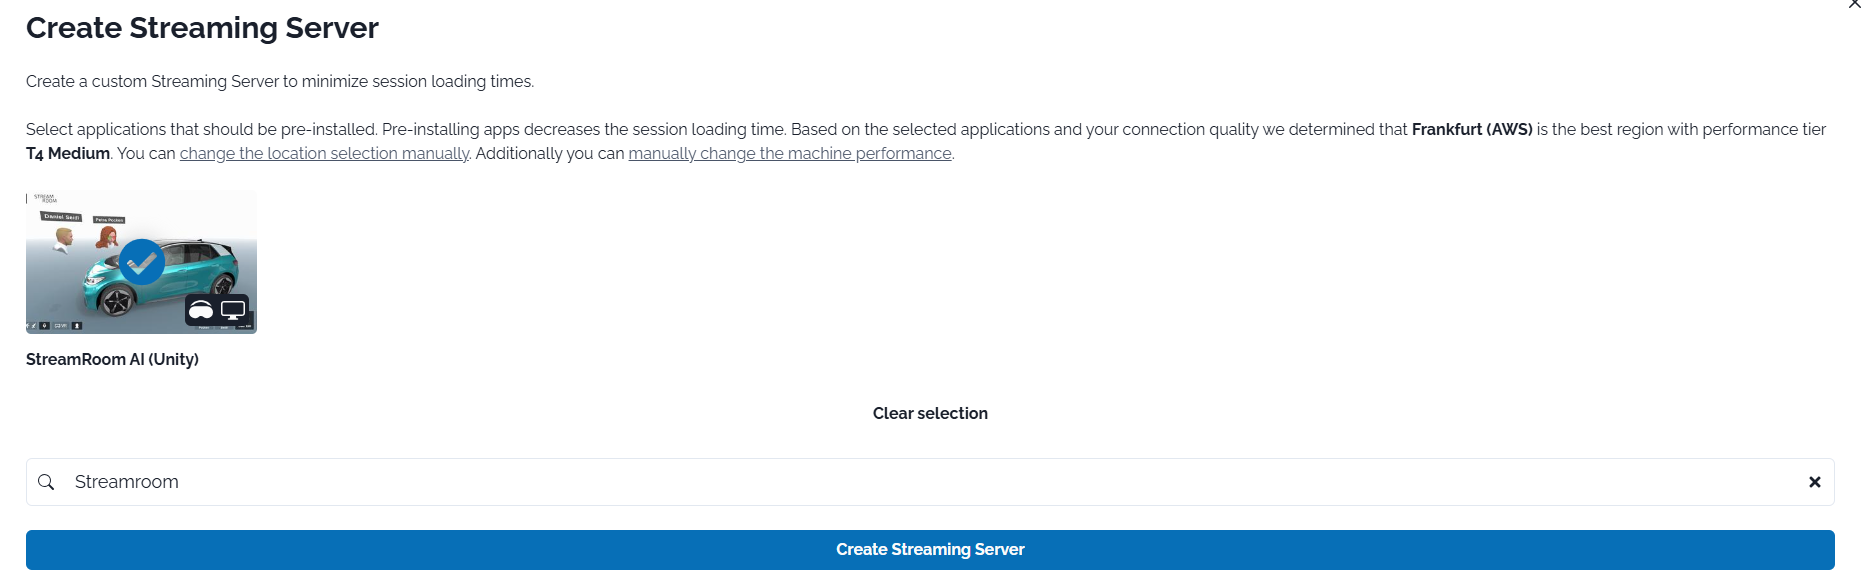Click the magnifying glass search icon
1865x582 pixels.
click(x=46, y=482)
